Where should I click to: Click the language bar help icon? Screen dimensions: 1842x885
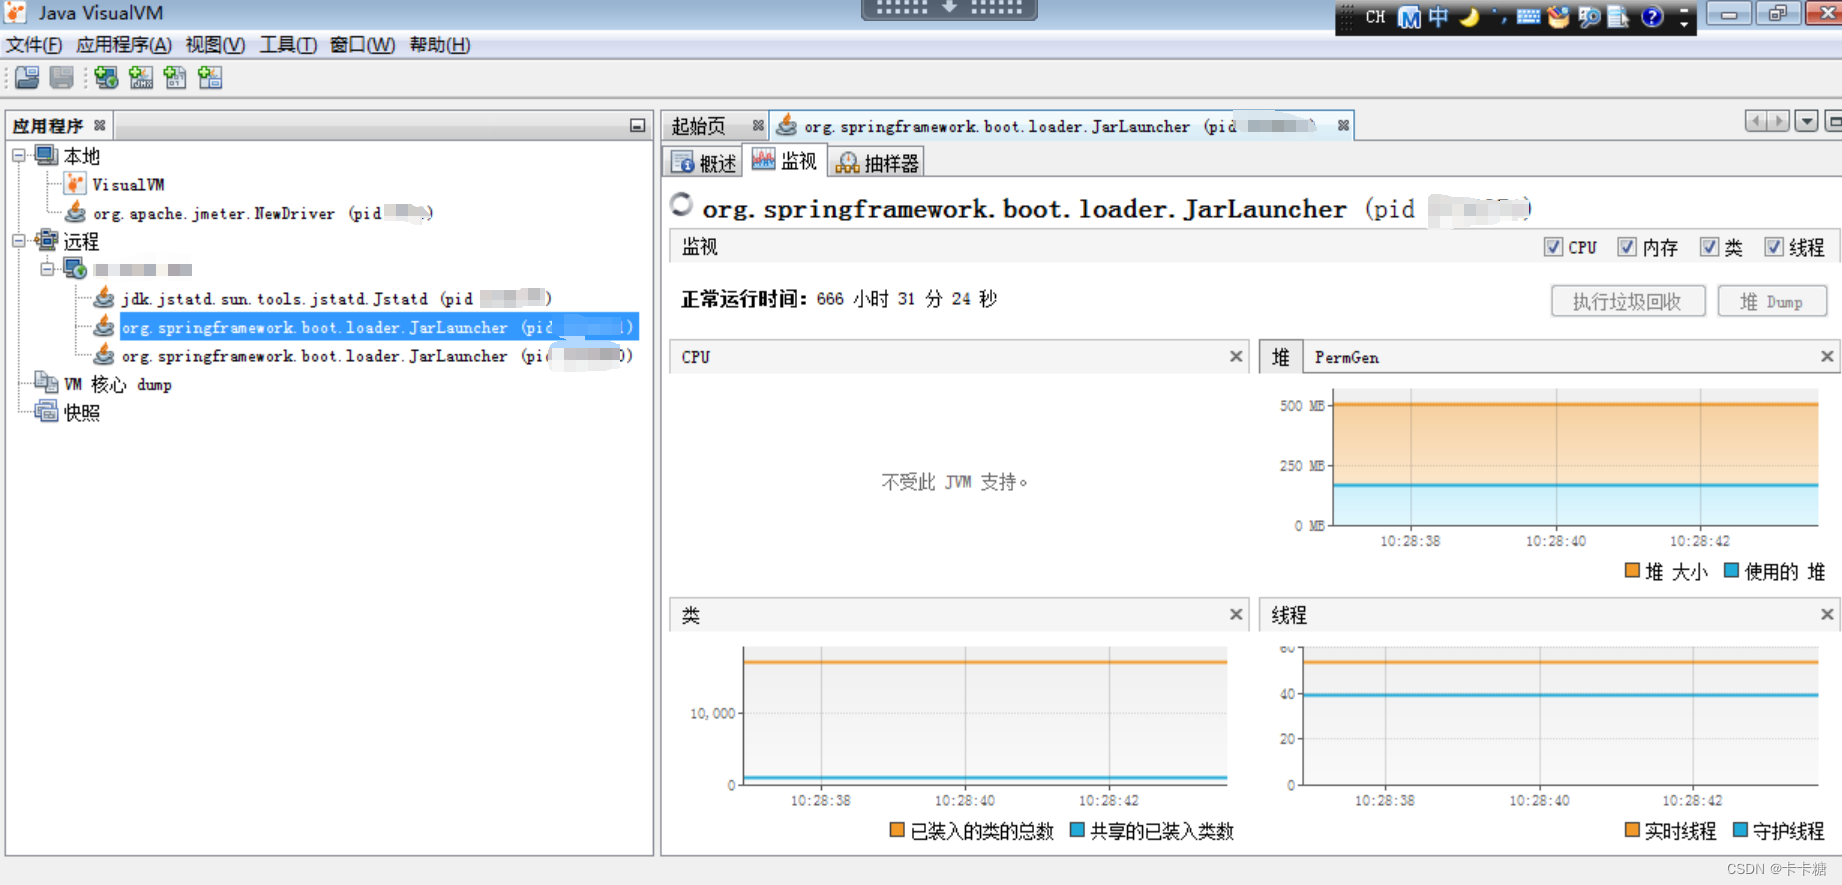coord(1652,17)
